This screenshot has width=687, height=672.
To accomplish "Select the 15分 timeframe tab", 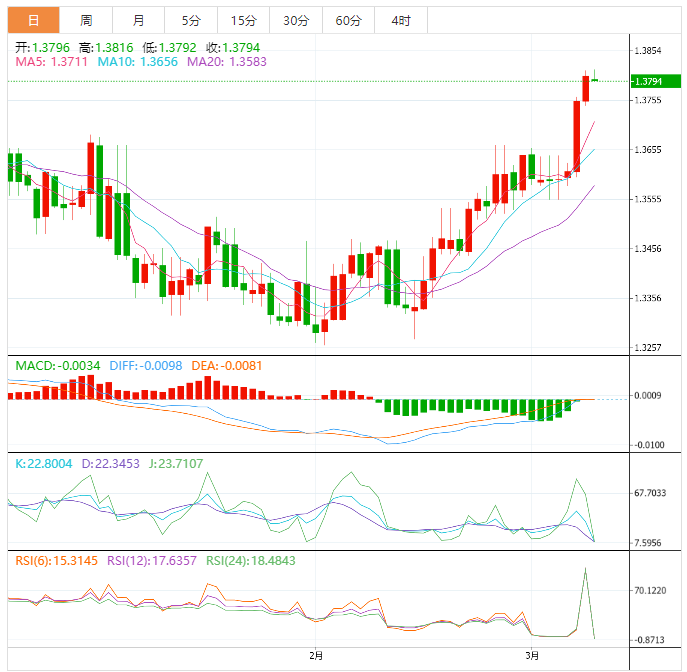I will click(x=243, y=20).
